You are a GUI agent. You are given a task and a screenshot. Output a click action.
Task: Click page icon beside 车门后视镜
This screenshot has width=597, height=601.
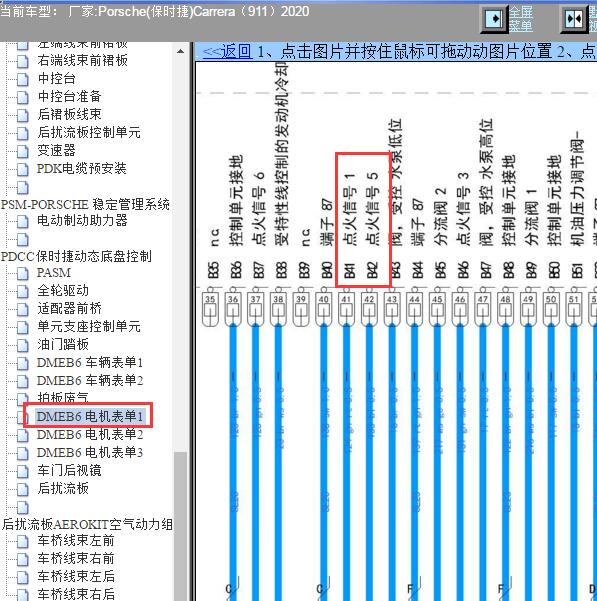[23, 471]
